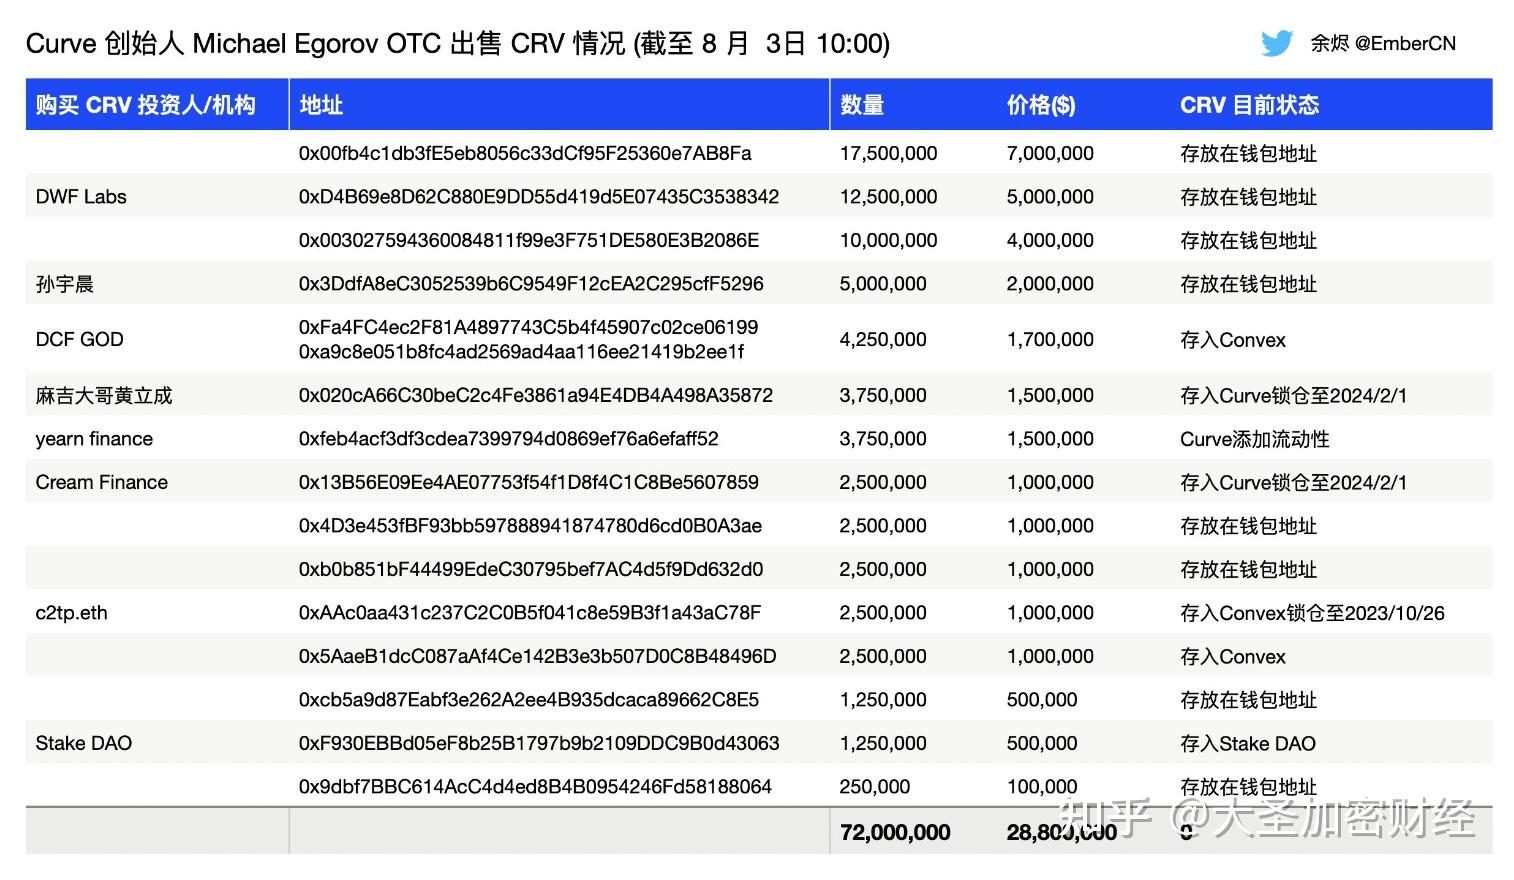Click address 0x13B56E09Ee4AE07753f54f1D8f4C1C8Be5607859

(528, 482)
